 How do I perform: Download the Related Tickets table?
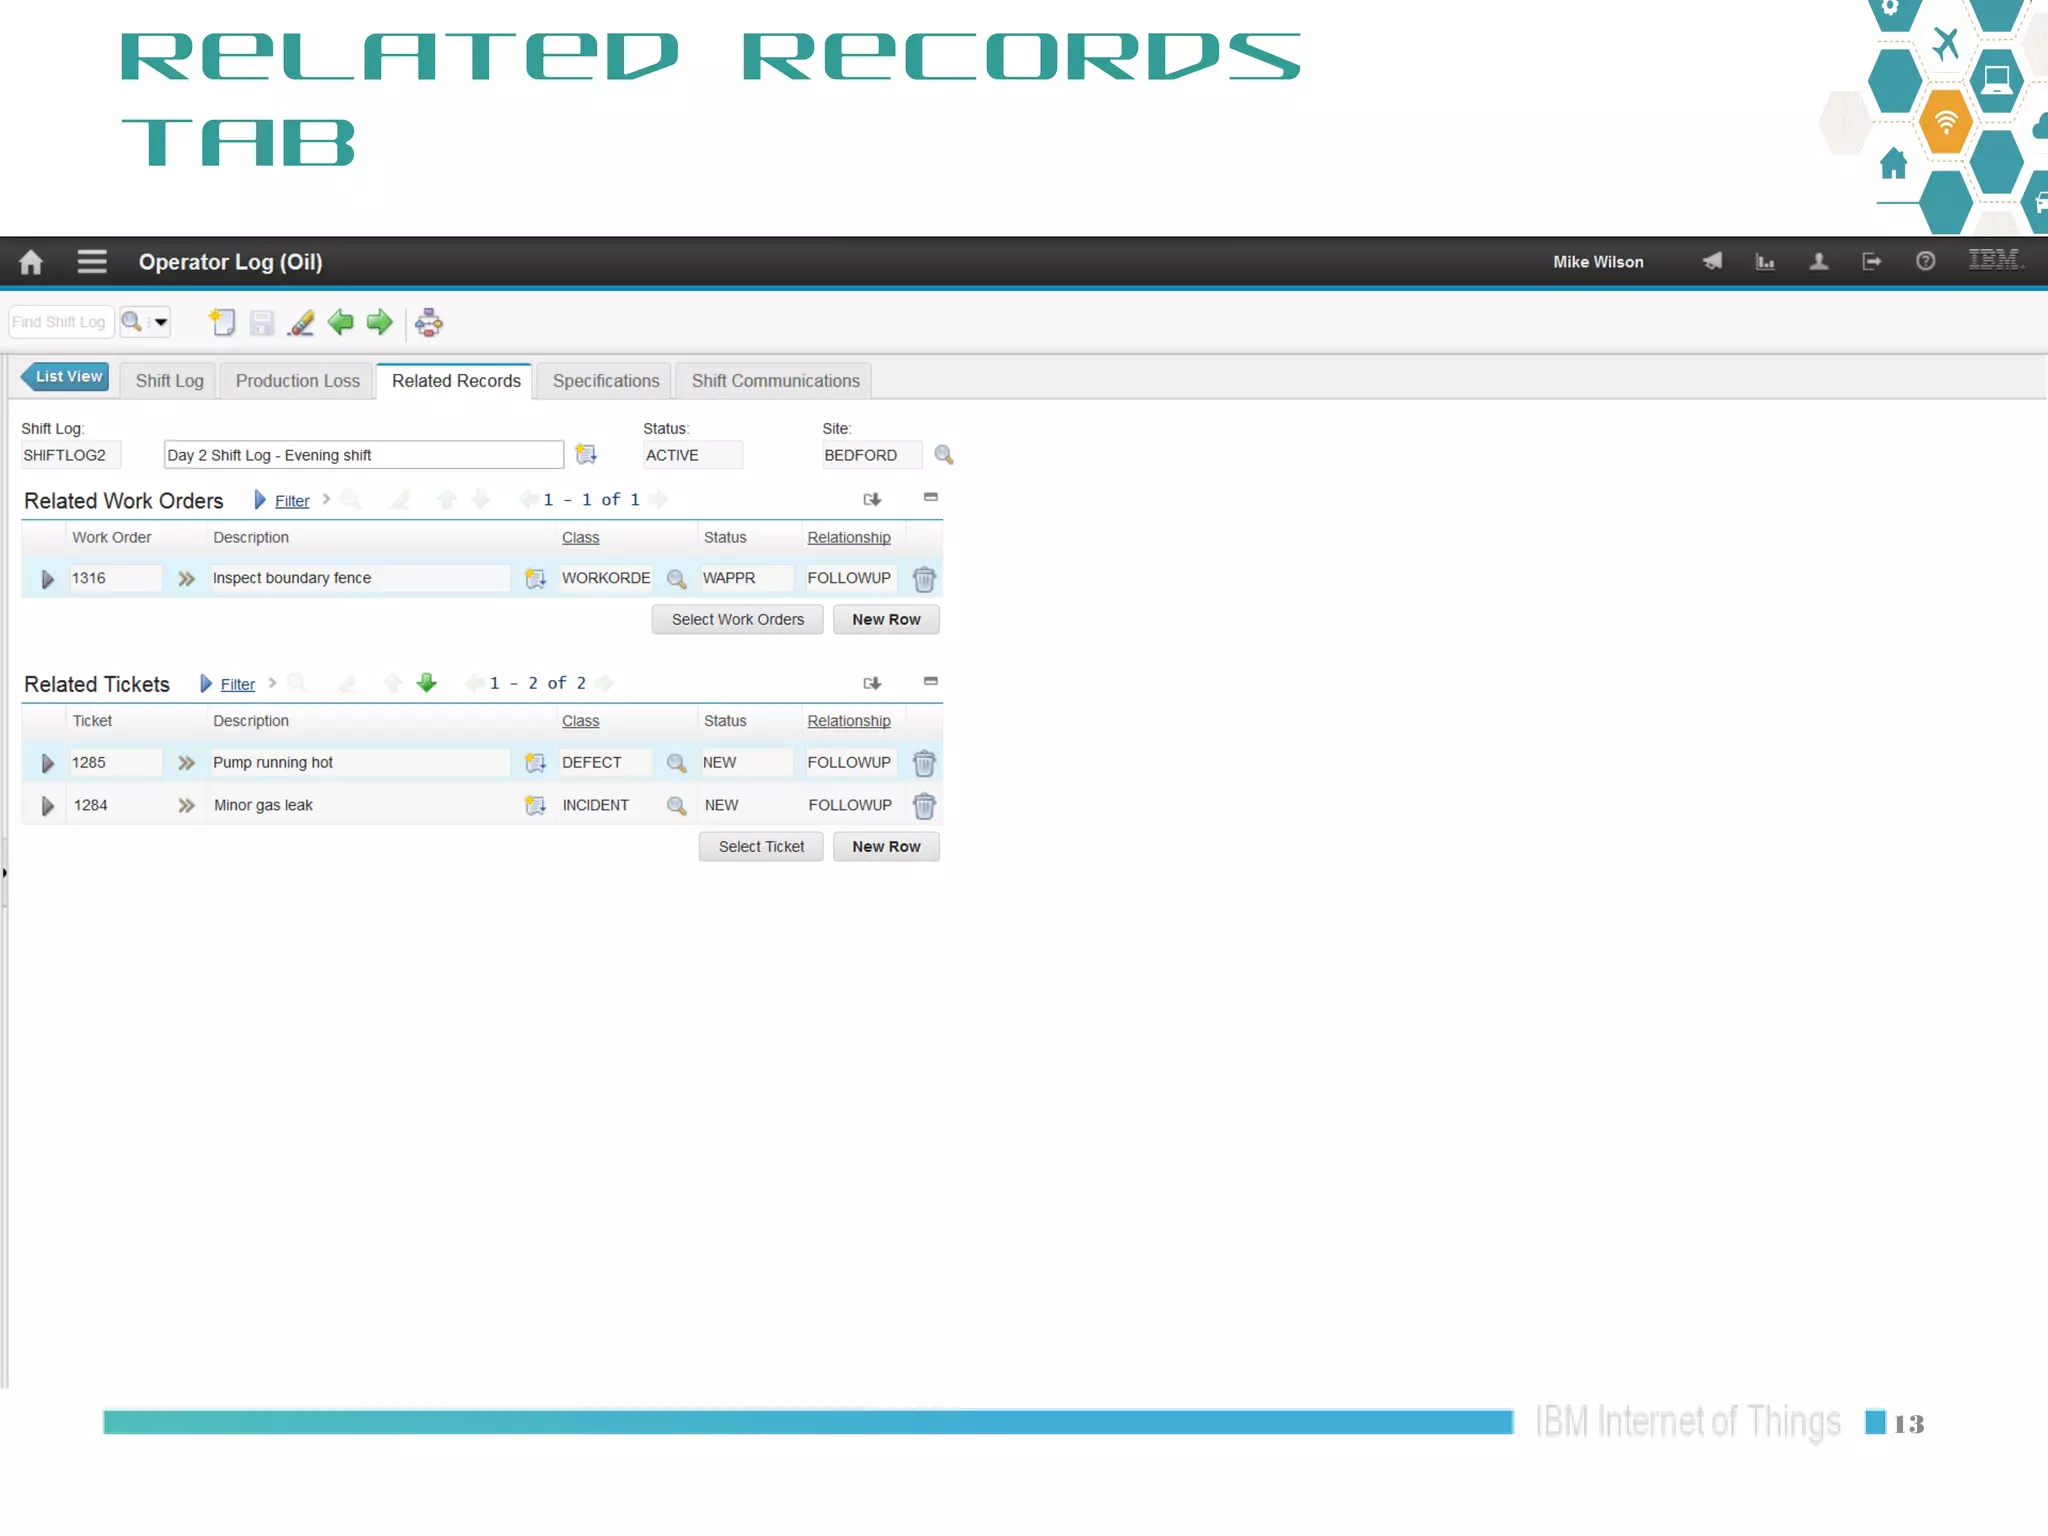click(x=872, y=683)
